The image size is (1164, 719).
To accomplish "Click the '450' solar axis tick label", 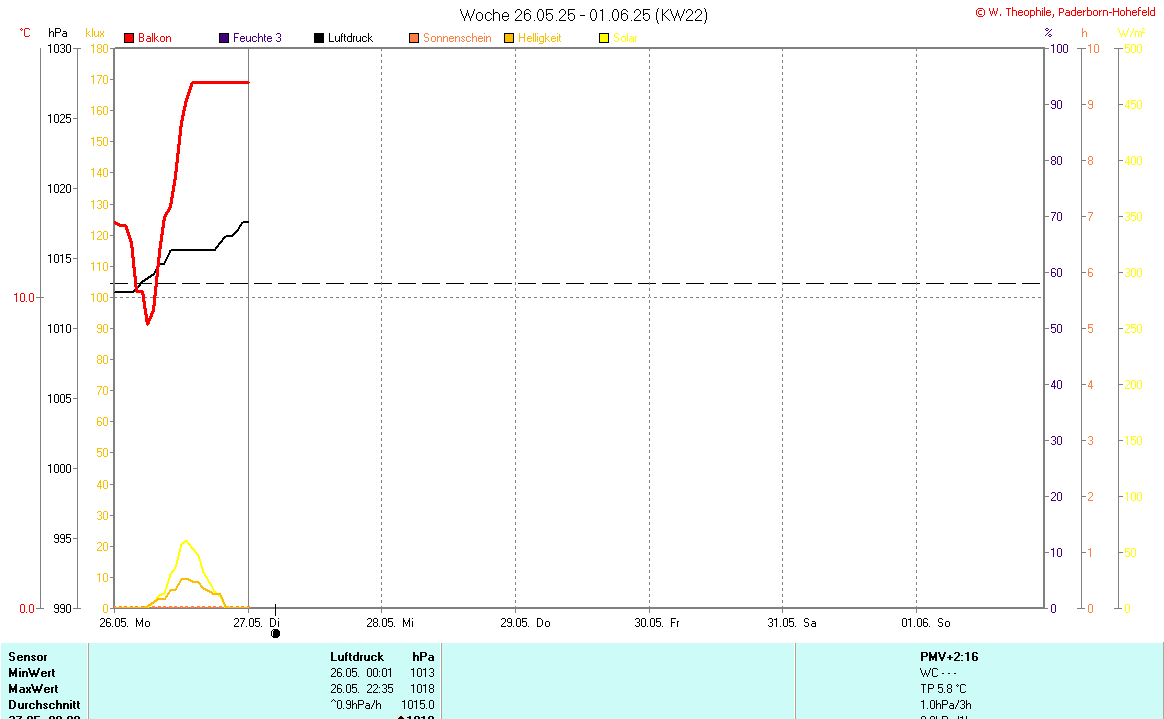I will point(1134,105).
